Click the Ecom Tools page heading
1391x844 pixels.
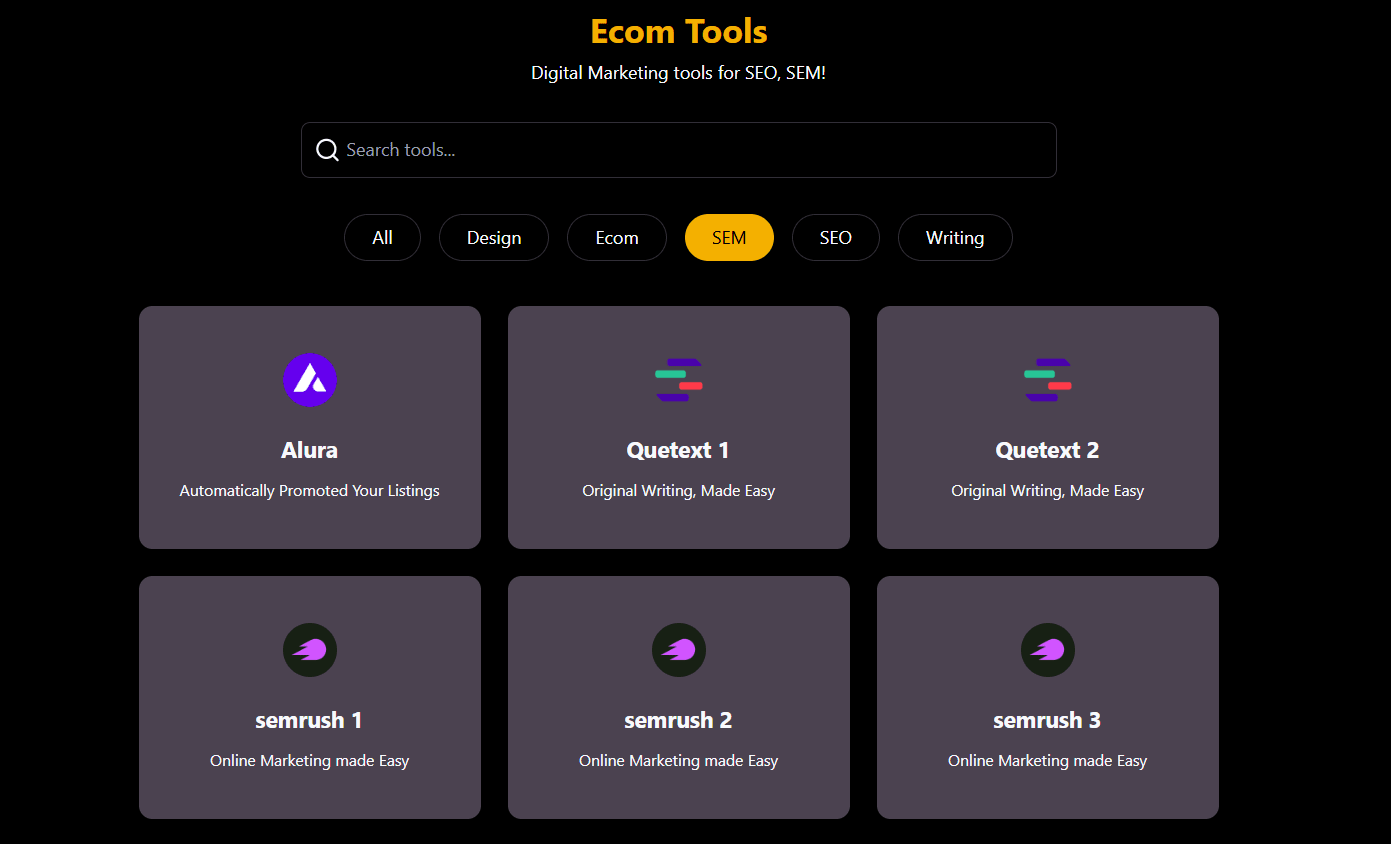click(x=679, y=32)
